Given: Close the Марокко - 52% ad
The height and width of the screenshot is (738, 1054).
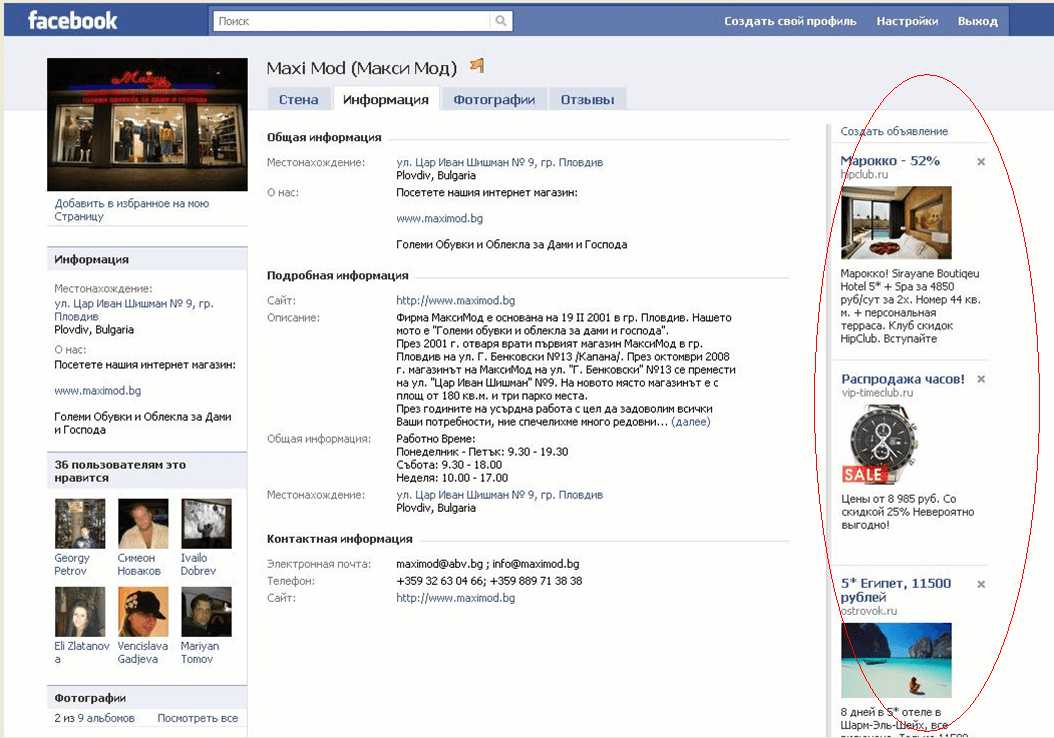Looking at the screenshot, I should pyautogui.click(x=981, y=161).
